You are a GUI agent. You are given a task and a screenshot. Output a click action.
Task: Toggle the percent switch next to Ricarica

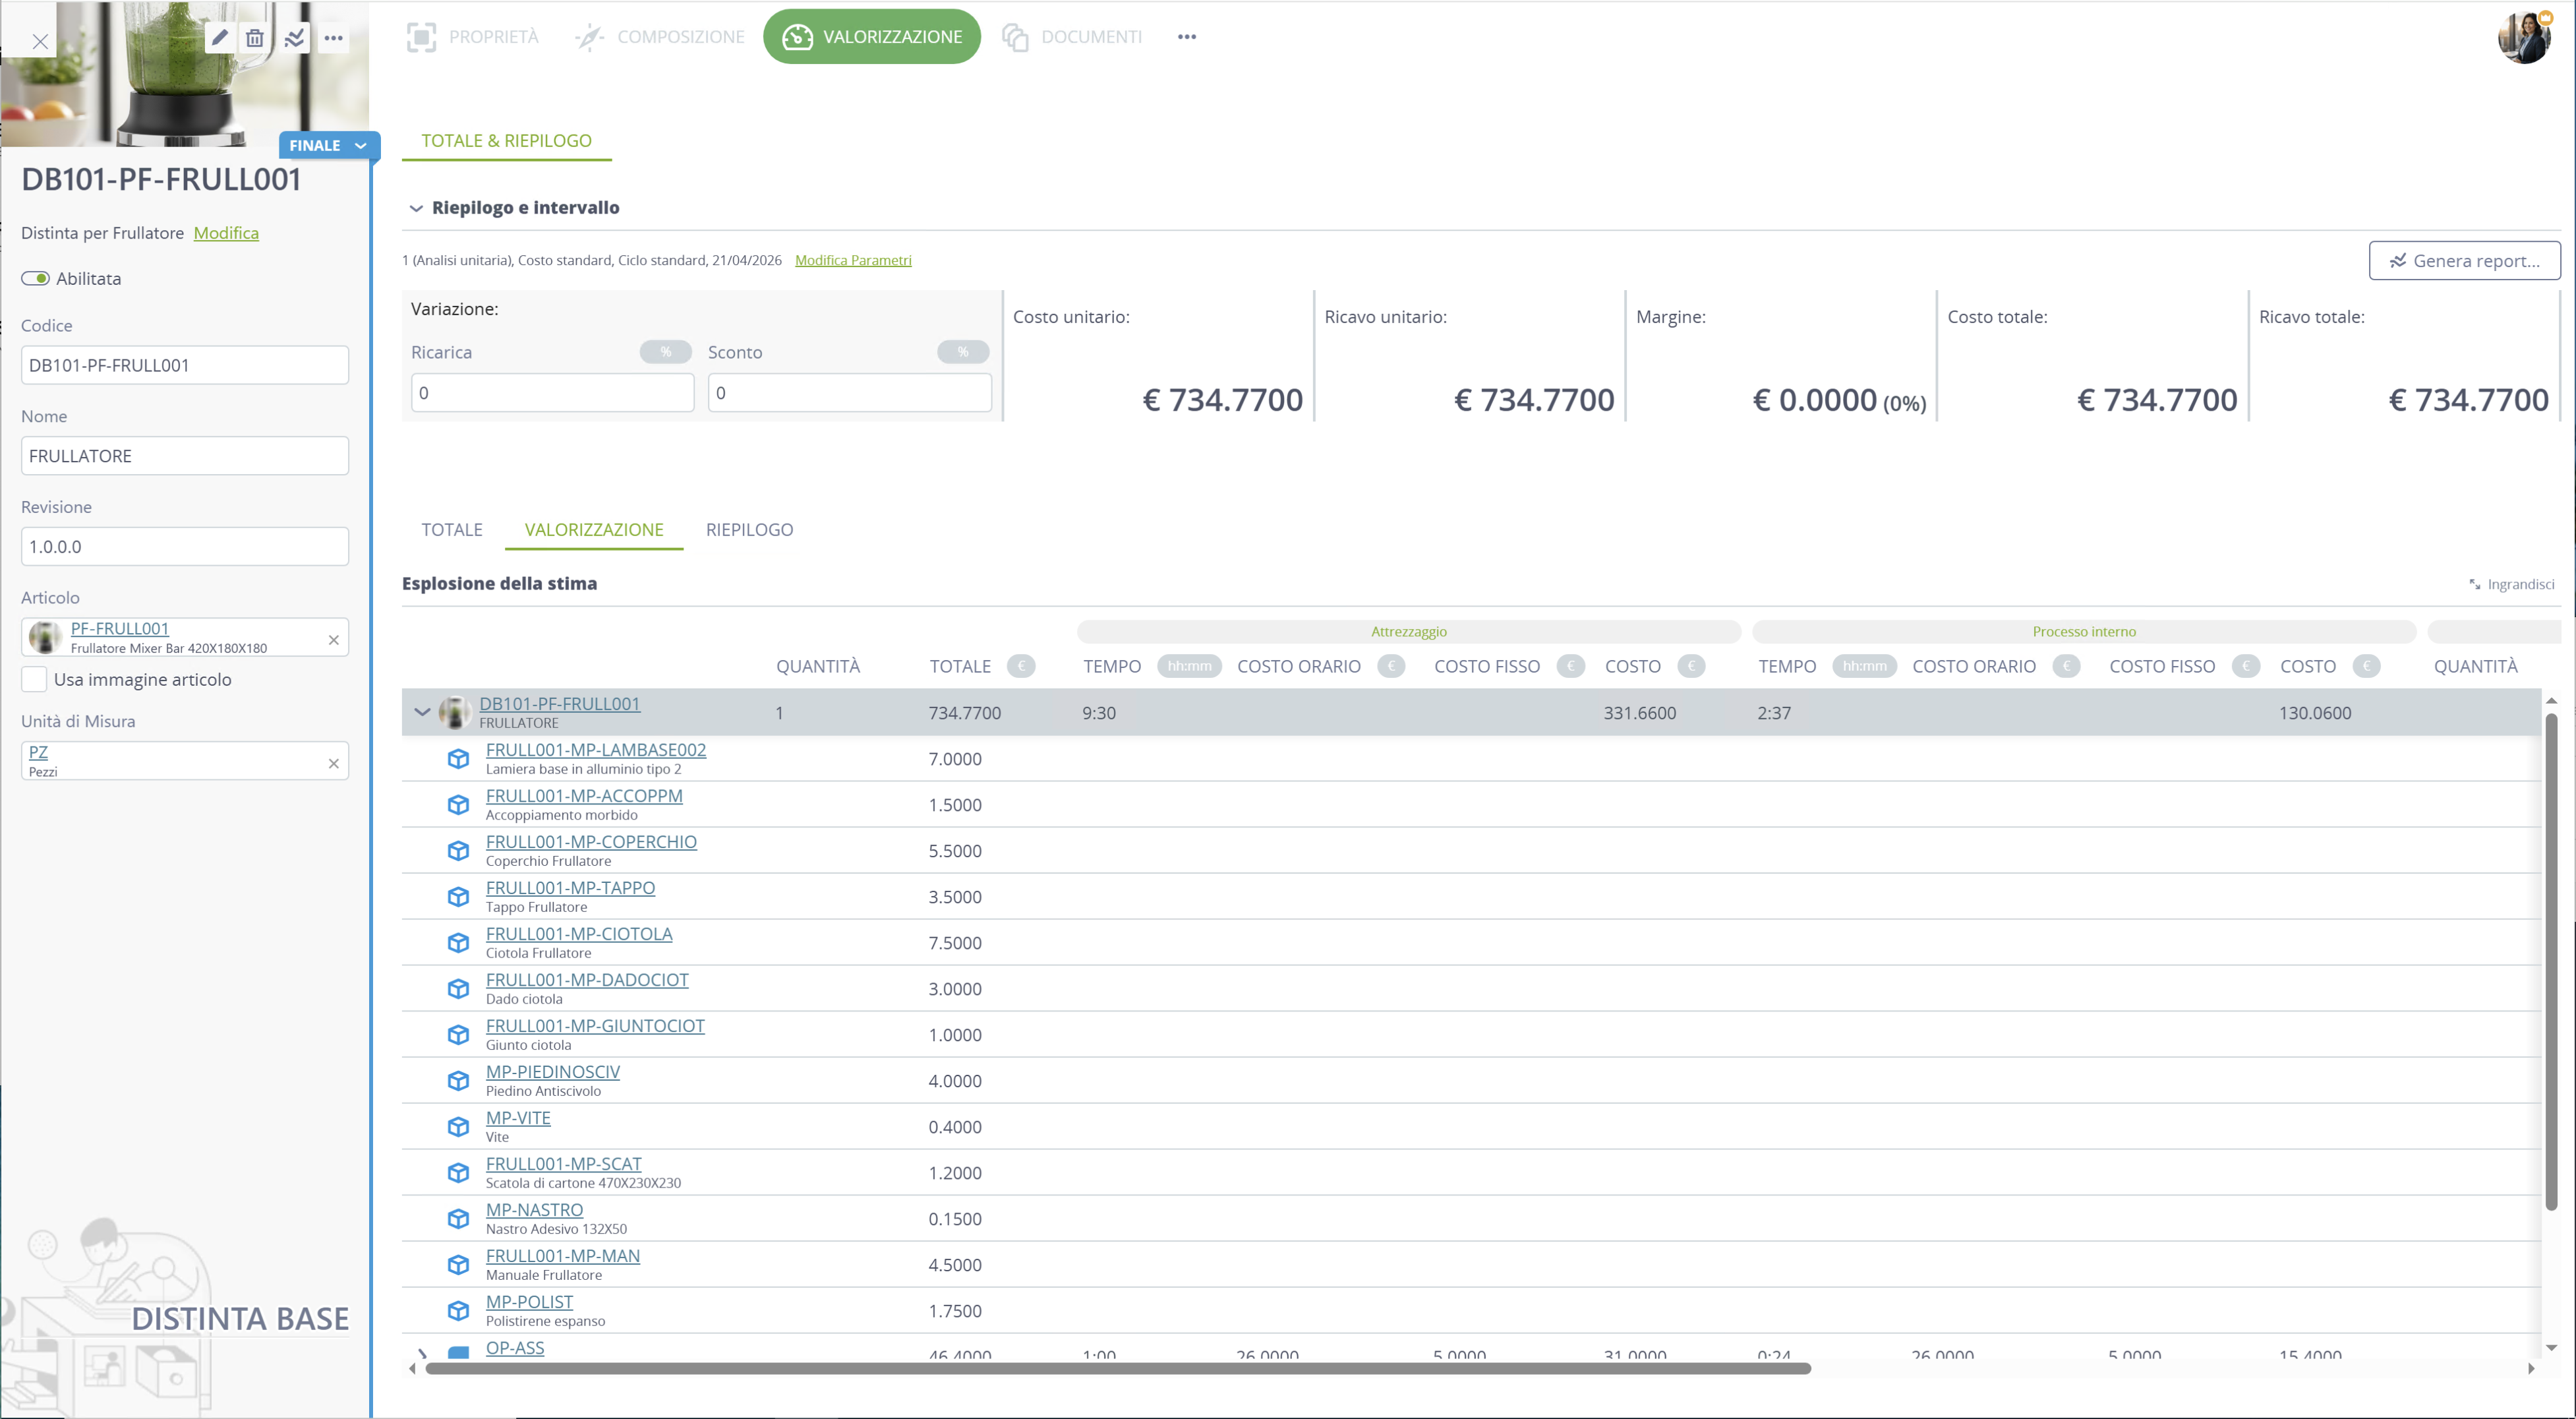tap(666, 352)
